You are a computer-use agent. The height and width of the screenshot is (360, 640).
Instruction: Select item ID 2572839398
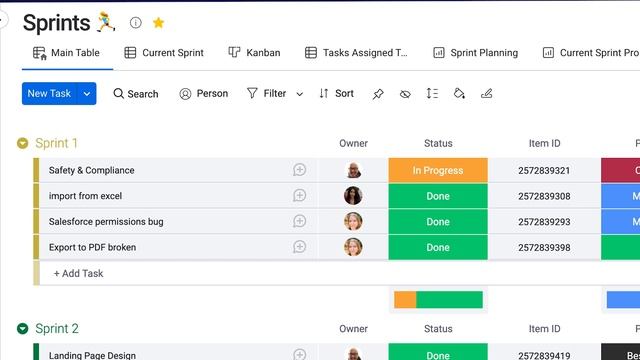coord(544,248)
